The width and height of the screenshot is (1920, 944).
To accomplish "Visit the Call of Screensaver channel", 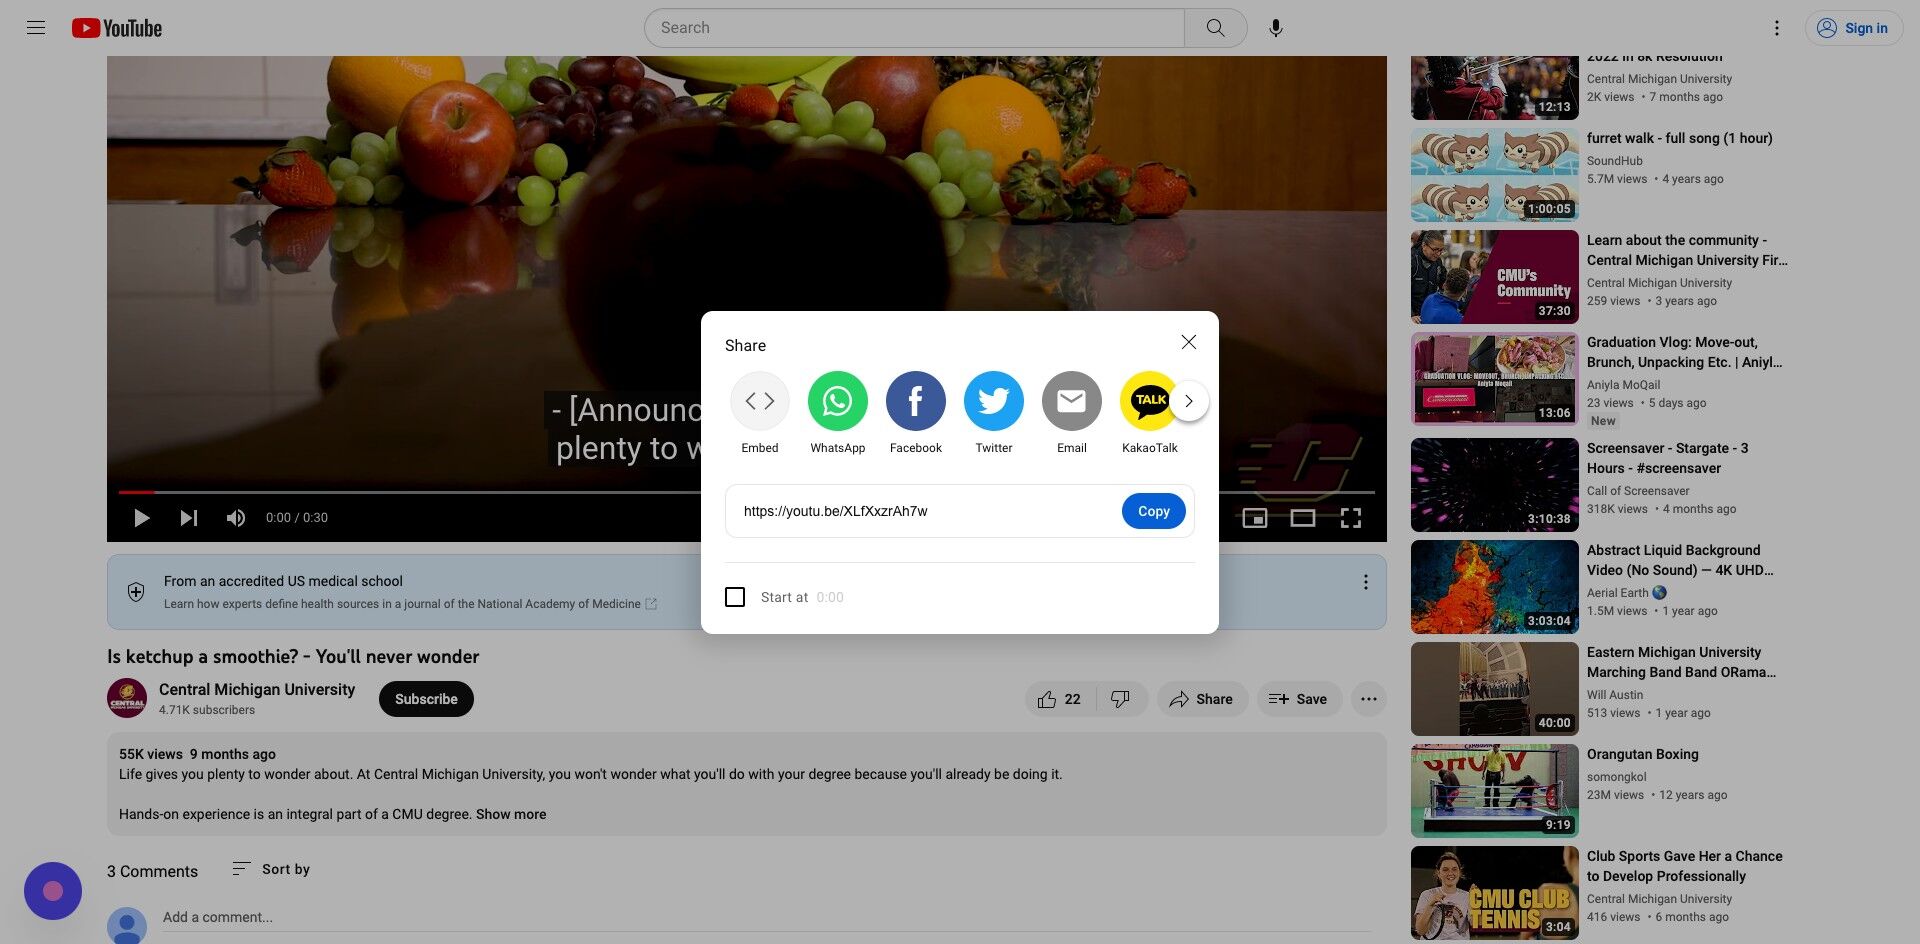I will (1638, 491).
